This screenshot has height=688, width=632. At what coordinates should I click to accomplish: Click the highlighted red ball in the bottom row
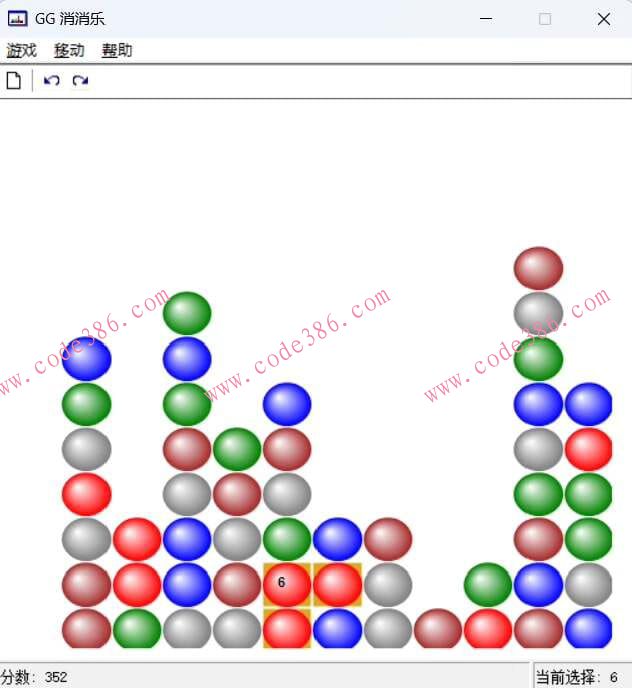287,629
